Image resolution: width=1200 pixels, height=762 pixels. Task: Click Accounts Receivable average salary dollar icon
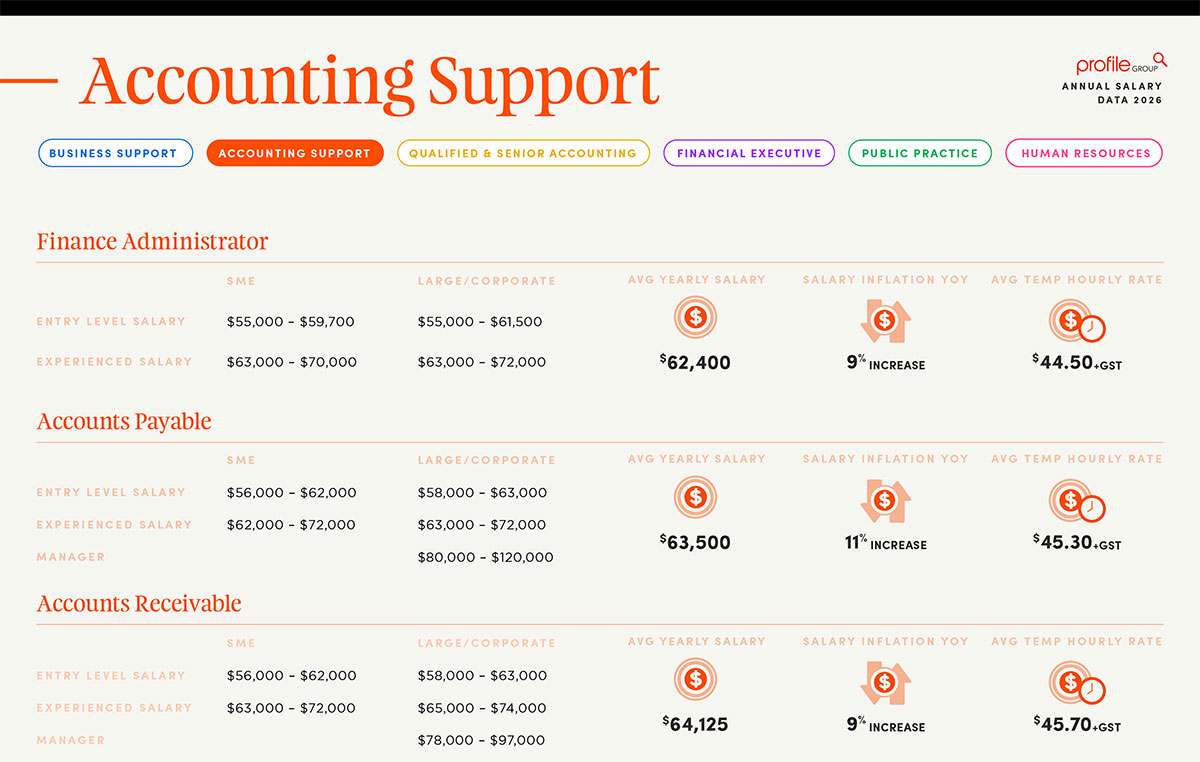pos(696,680)
